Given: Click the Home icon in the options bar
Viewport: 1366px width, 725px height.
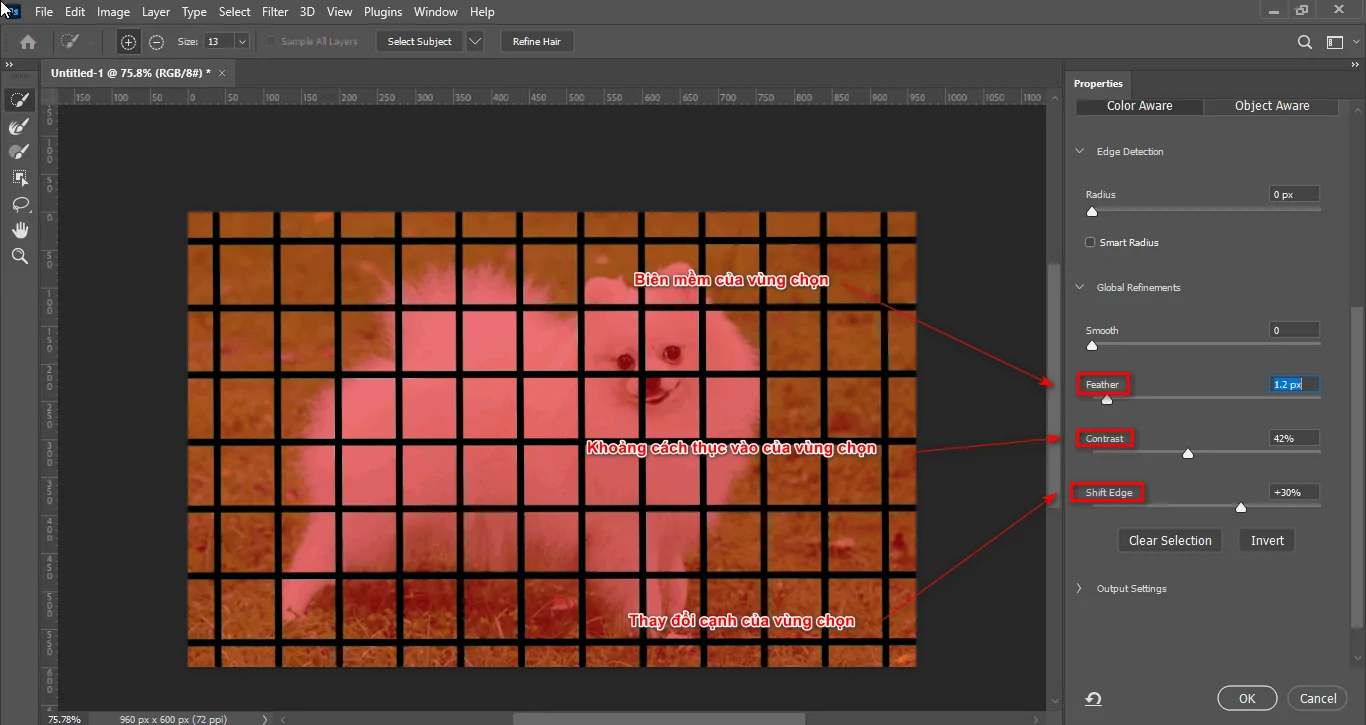Looking at the screenshot, I should click(x=27, y=42).
